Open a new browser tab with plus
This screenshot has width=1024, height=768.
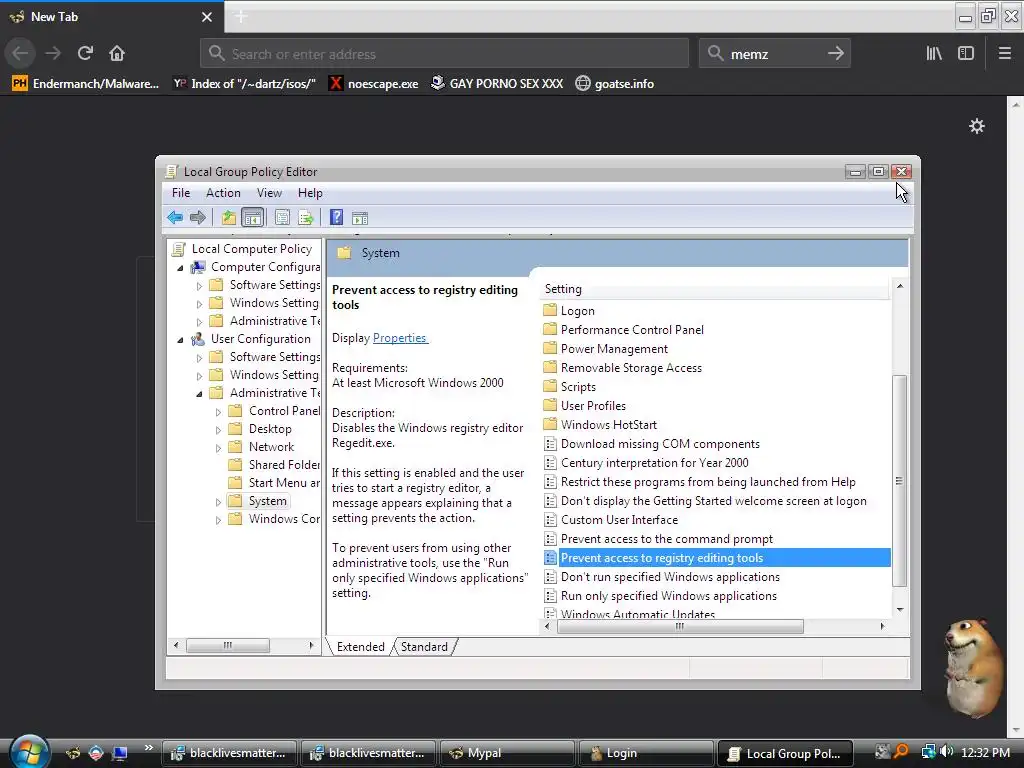[241, 16]
